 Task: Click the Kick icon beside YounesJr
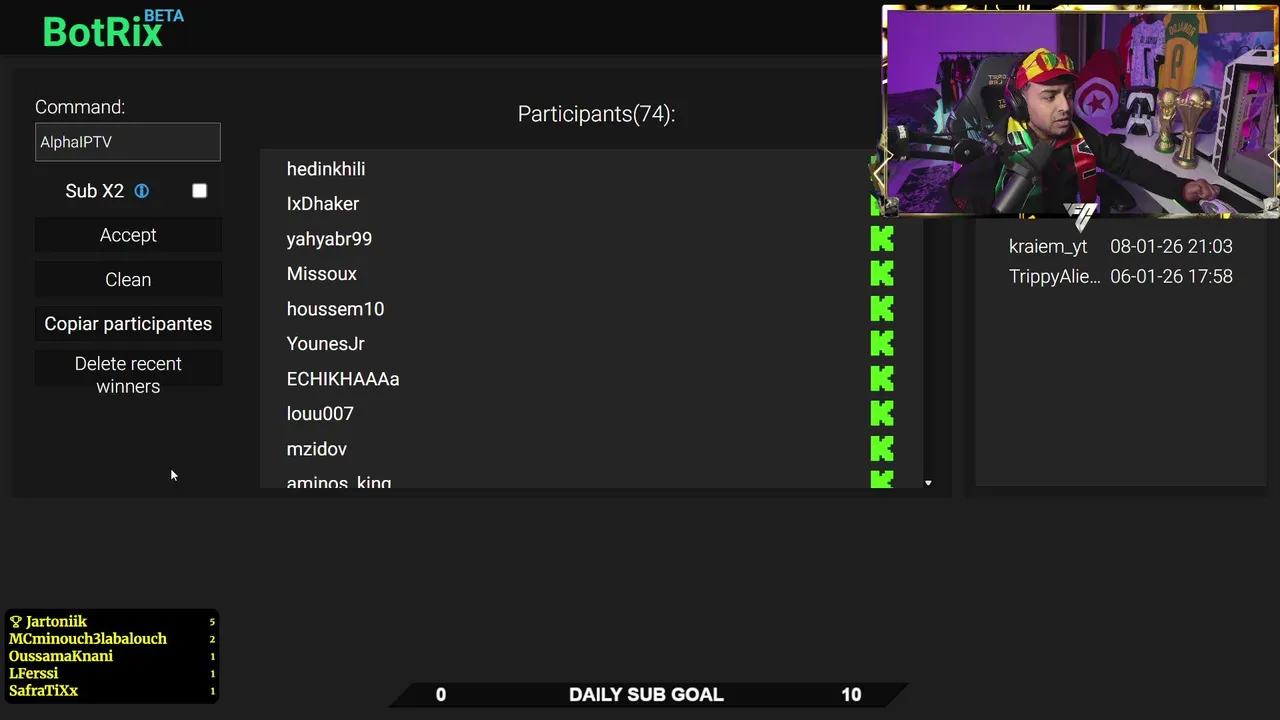(882, 343)
